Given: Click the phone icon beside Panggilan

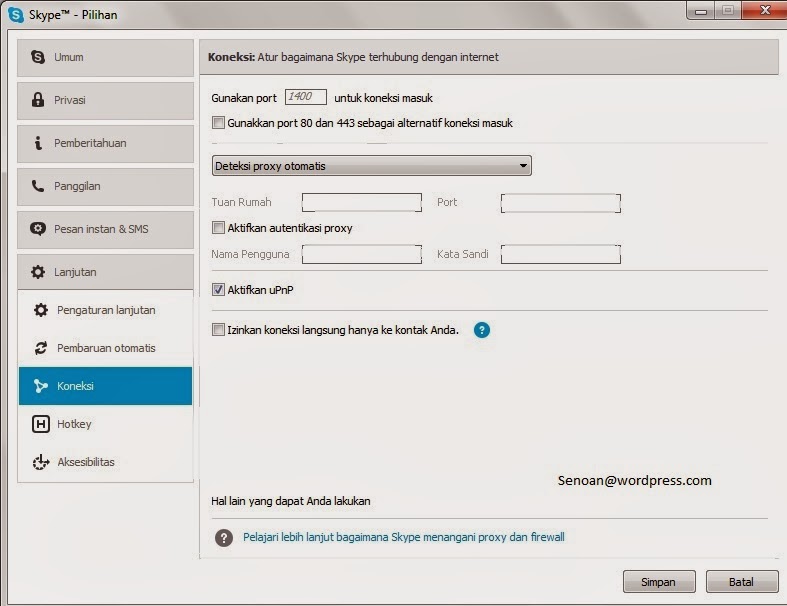Looking at the screenshot, I should coord(39,186).
